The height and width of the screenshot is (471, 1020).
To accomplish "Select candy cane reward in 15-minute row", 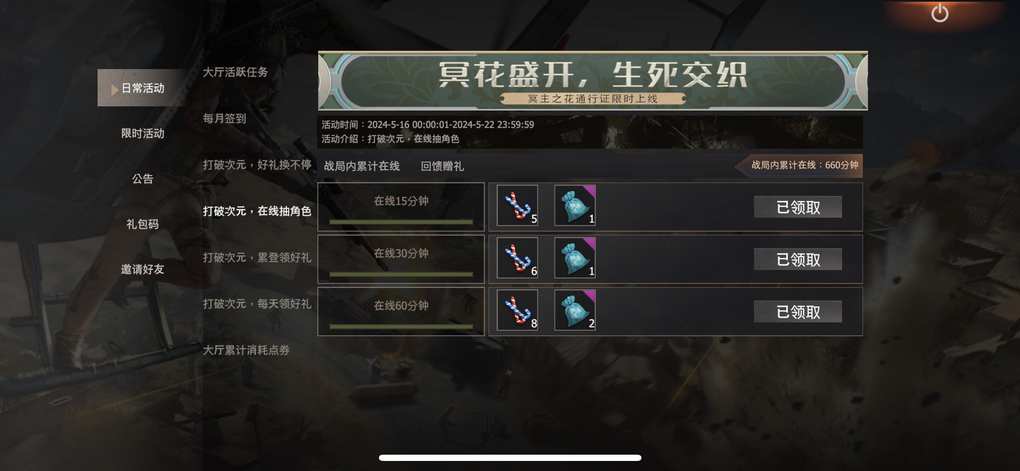I will tap(517, 206).
